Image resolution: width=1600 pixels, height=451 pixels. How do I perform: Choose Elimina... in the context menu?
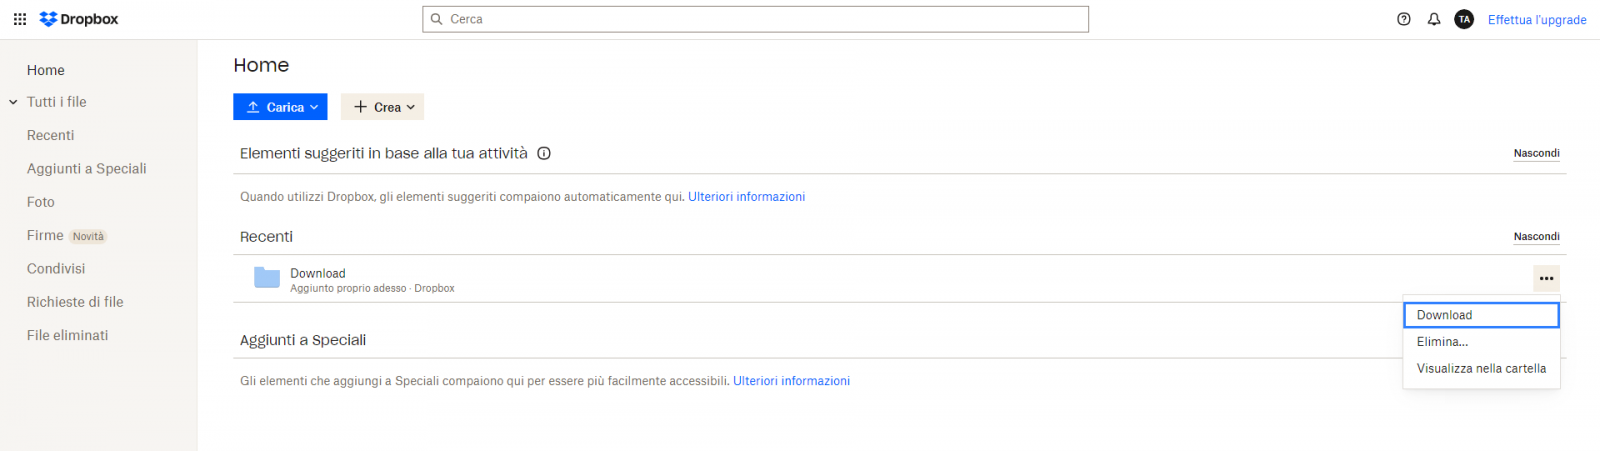tap(1442, 342)
